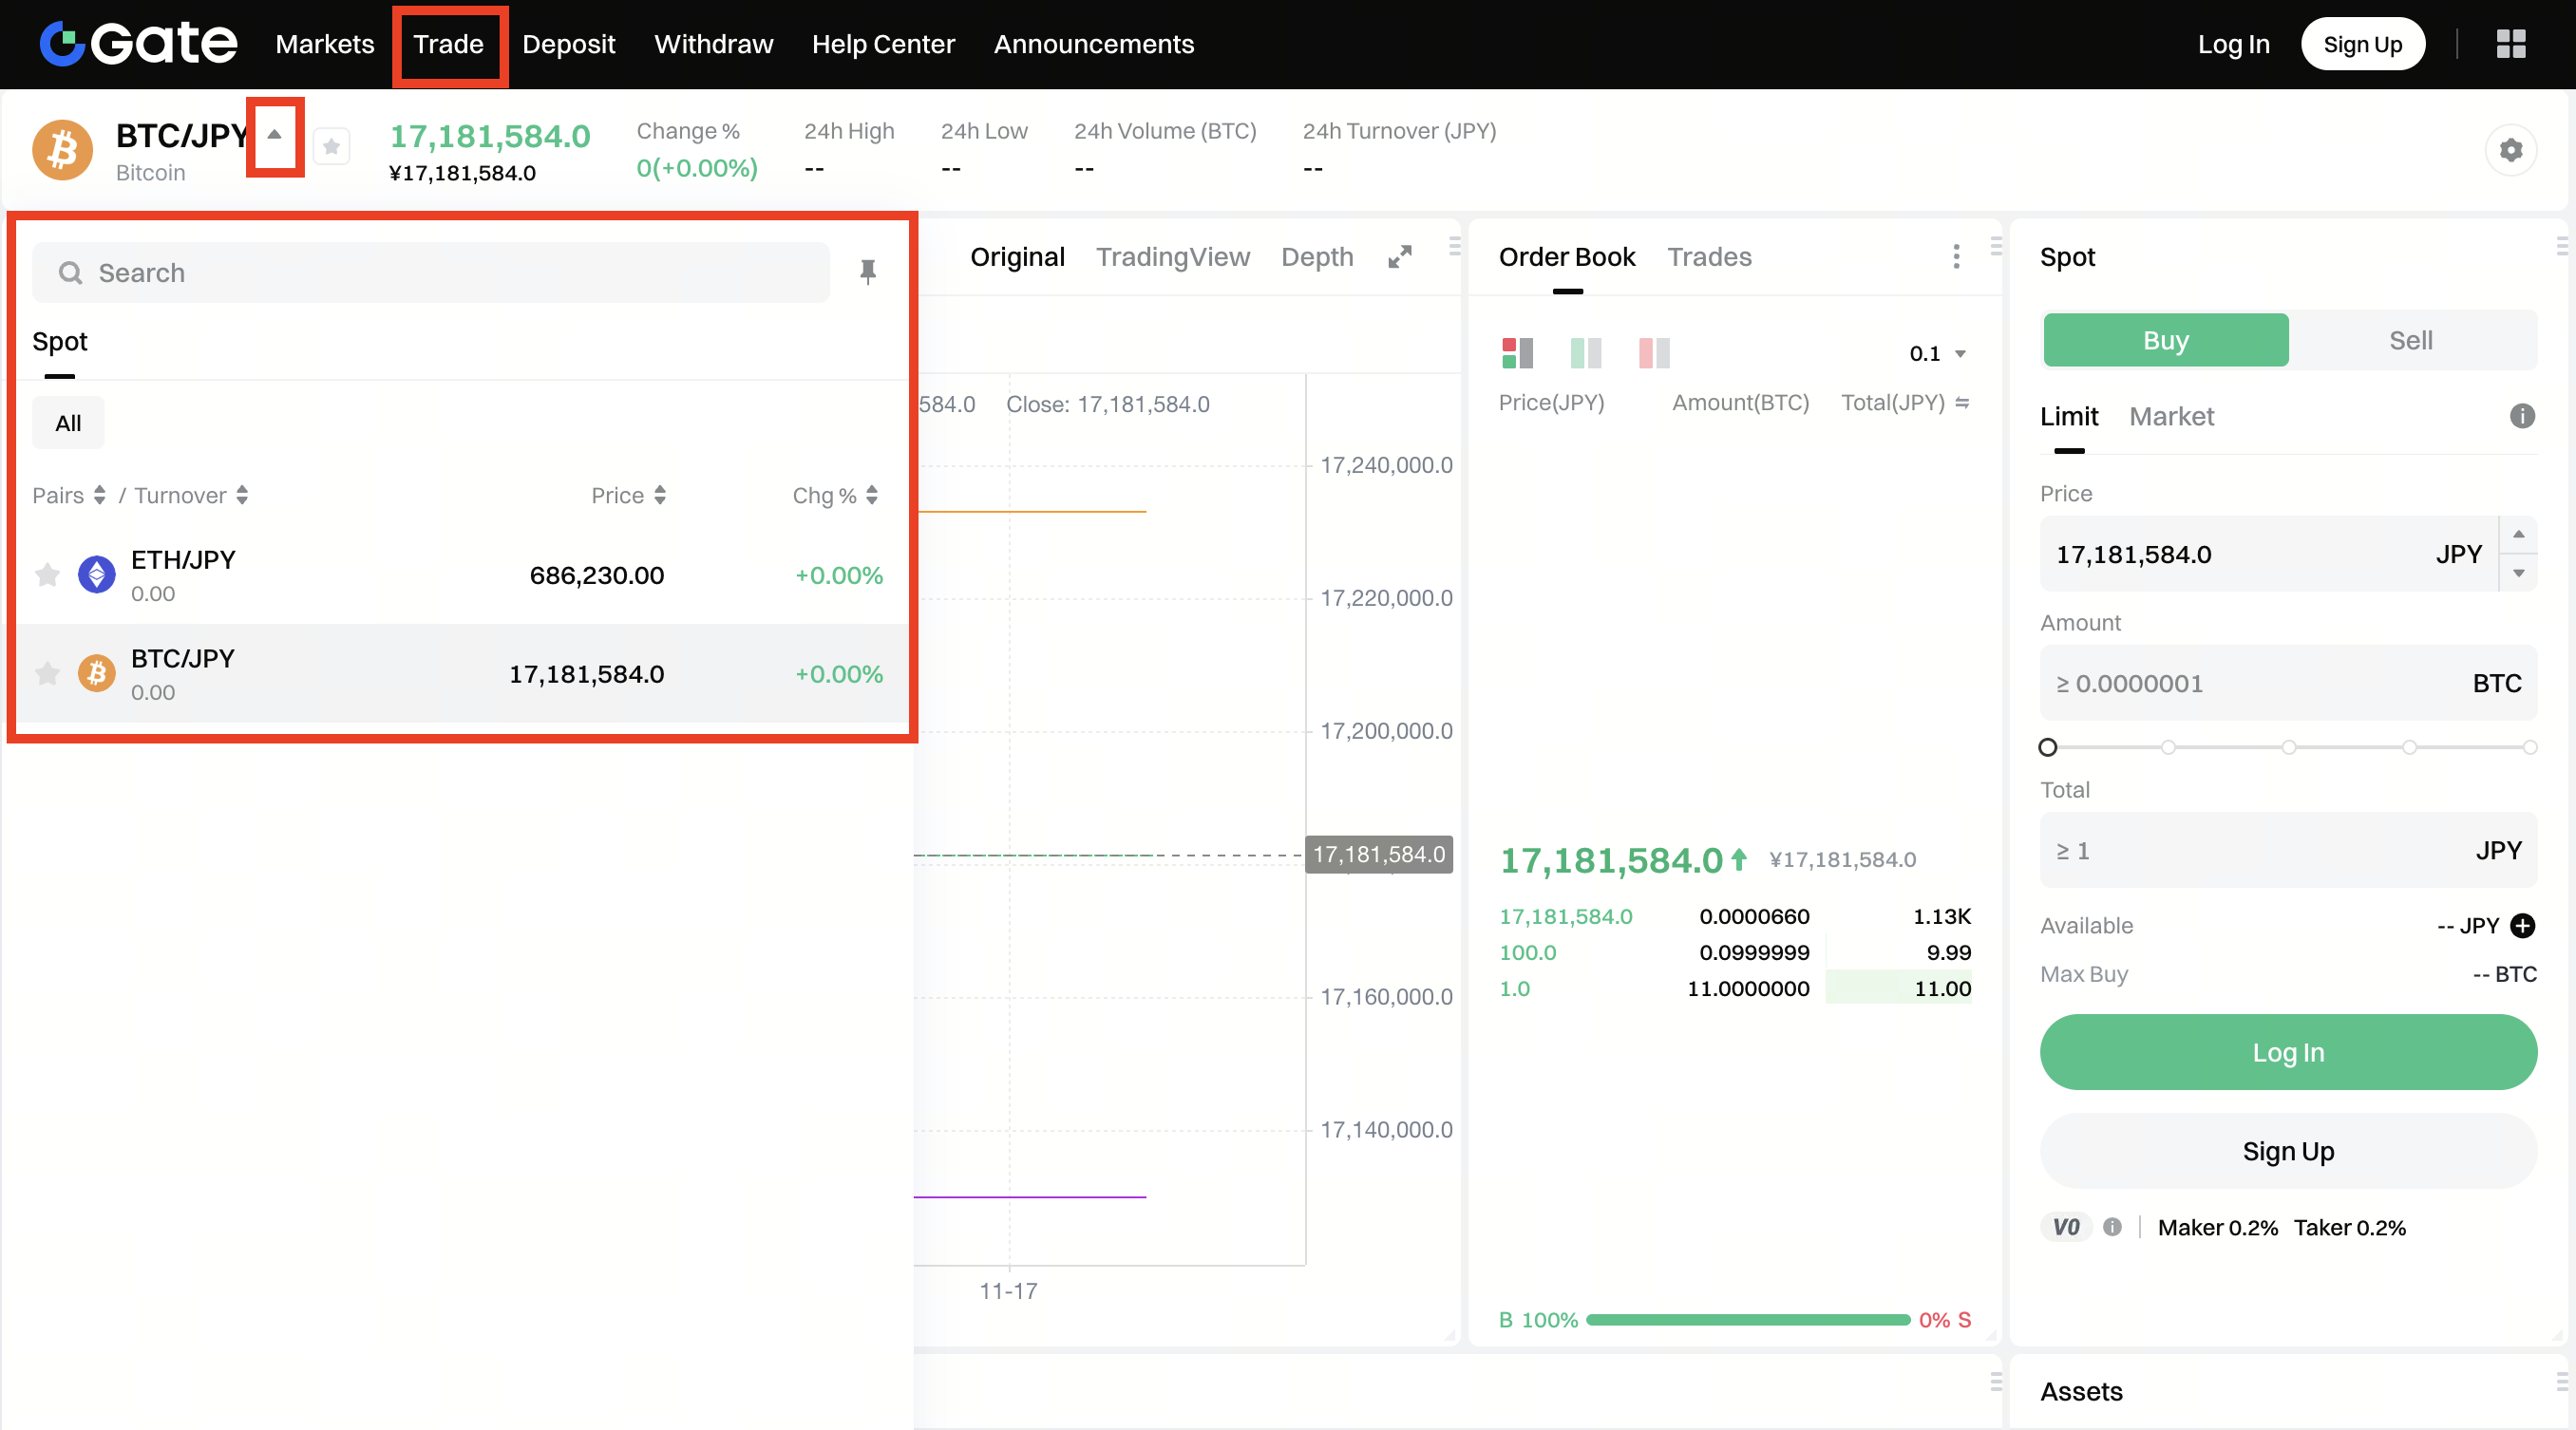Screen dimensions: 2576x1430
Task: Sort pairs list by Chg %
Action: click(x=835, y=495)
